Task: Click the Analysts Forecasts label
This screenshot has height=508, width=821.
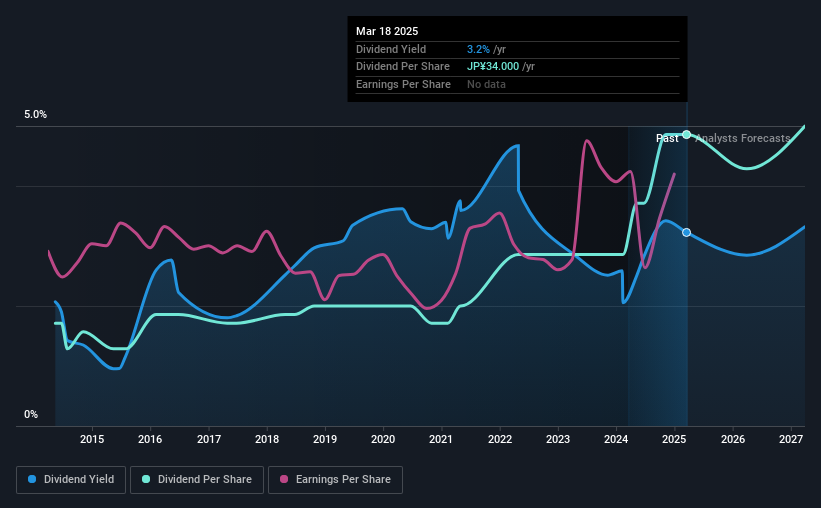Action: tap(742, 138)
